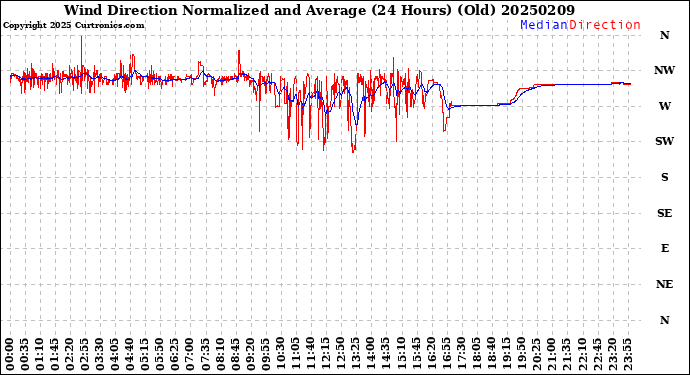
Task: Click the 23:55 time axis label
Action: click(x=627, y=355)
